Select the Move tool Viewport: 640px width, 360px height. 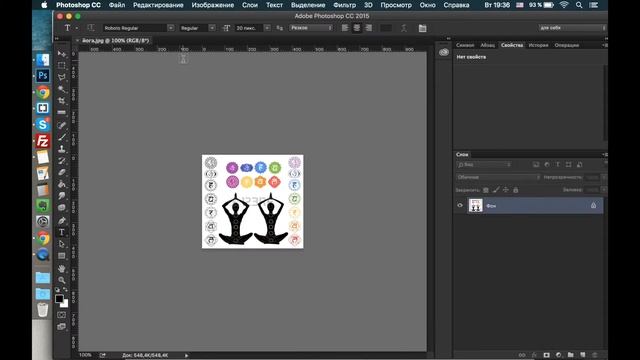[62, 54]
